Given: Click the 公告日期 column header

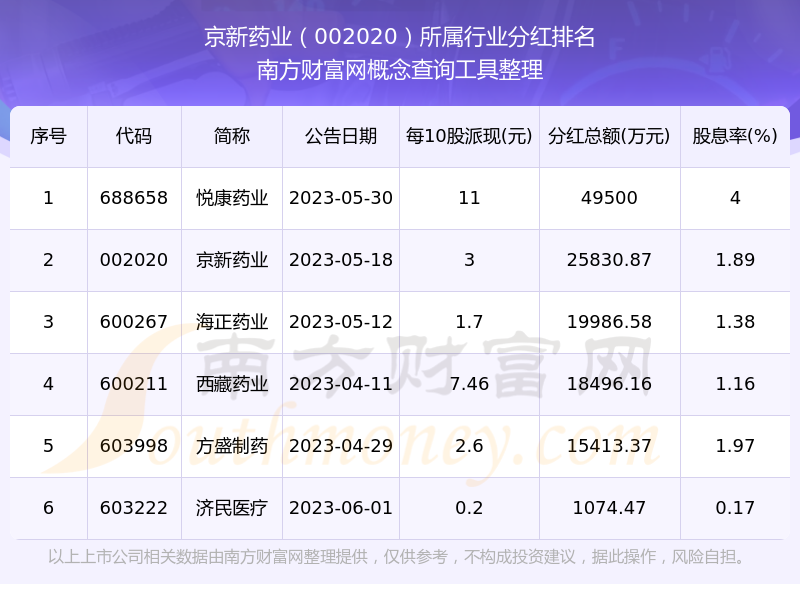Looking at the screenshot, I should [341, 136].
